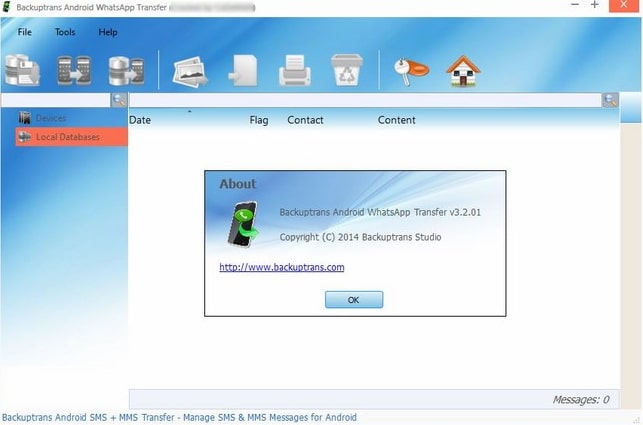
Task: Click the phone-to-phone transfer toolbar icon
Action: (74, 70)
